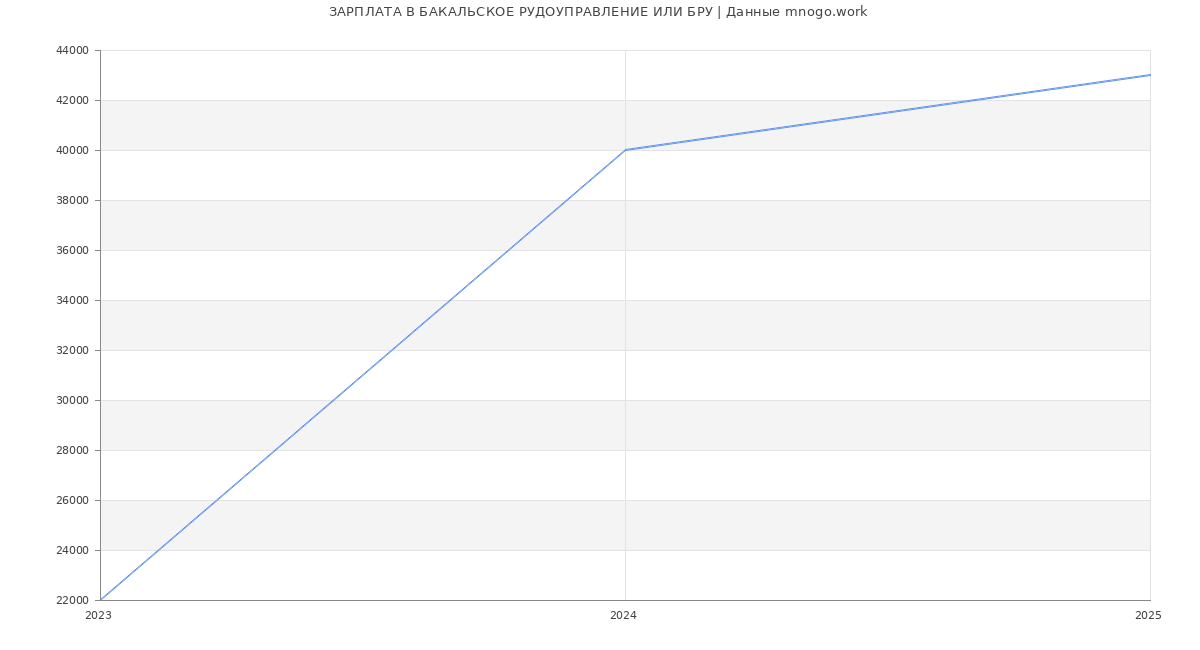This screenshot has width=1200, height=650.
Task: Click the 38000 y-axis label
Action: 72,201
